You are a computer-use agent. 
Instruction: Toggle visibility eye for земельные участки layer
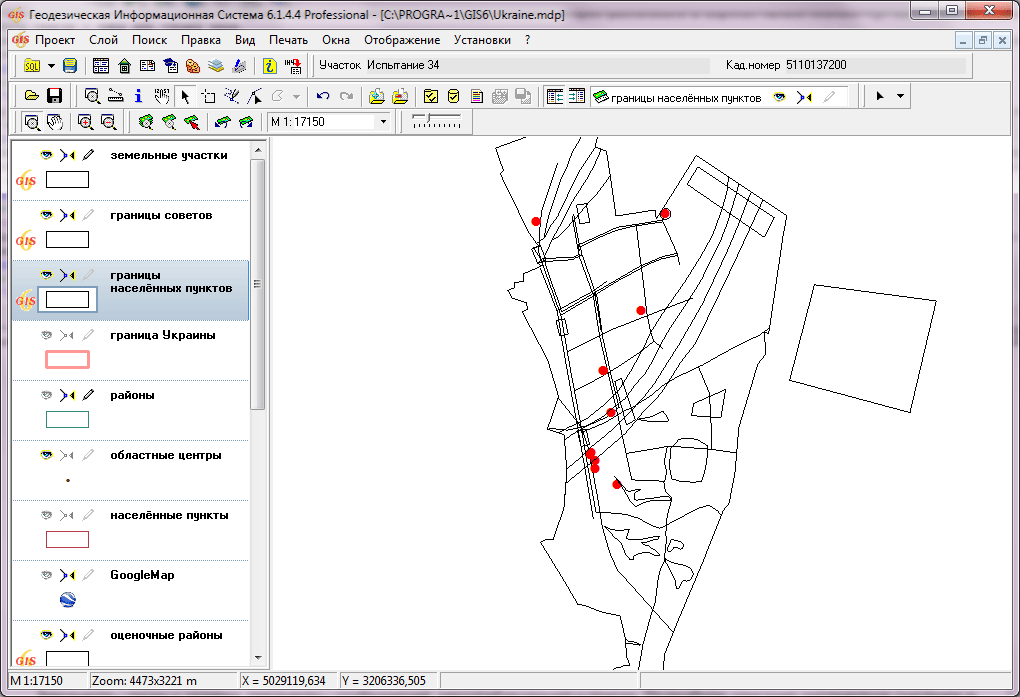coord(46,155)
